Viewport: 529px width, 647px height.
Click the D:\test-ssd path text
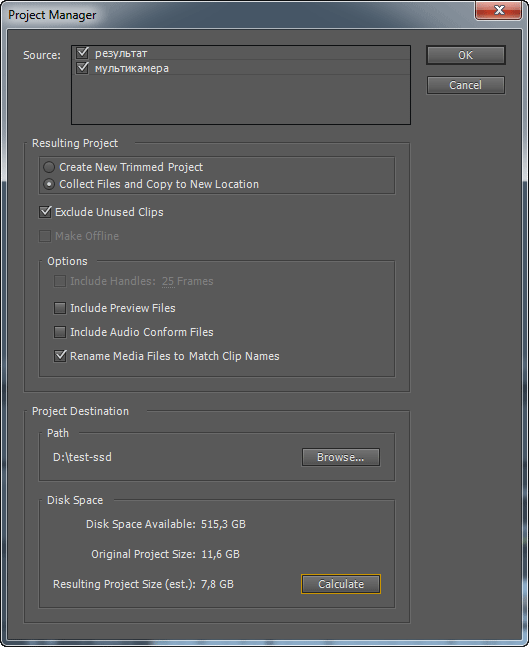pos(82,457)
